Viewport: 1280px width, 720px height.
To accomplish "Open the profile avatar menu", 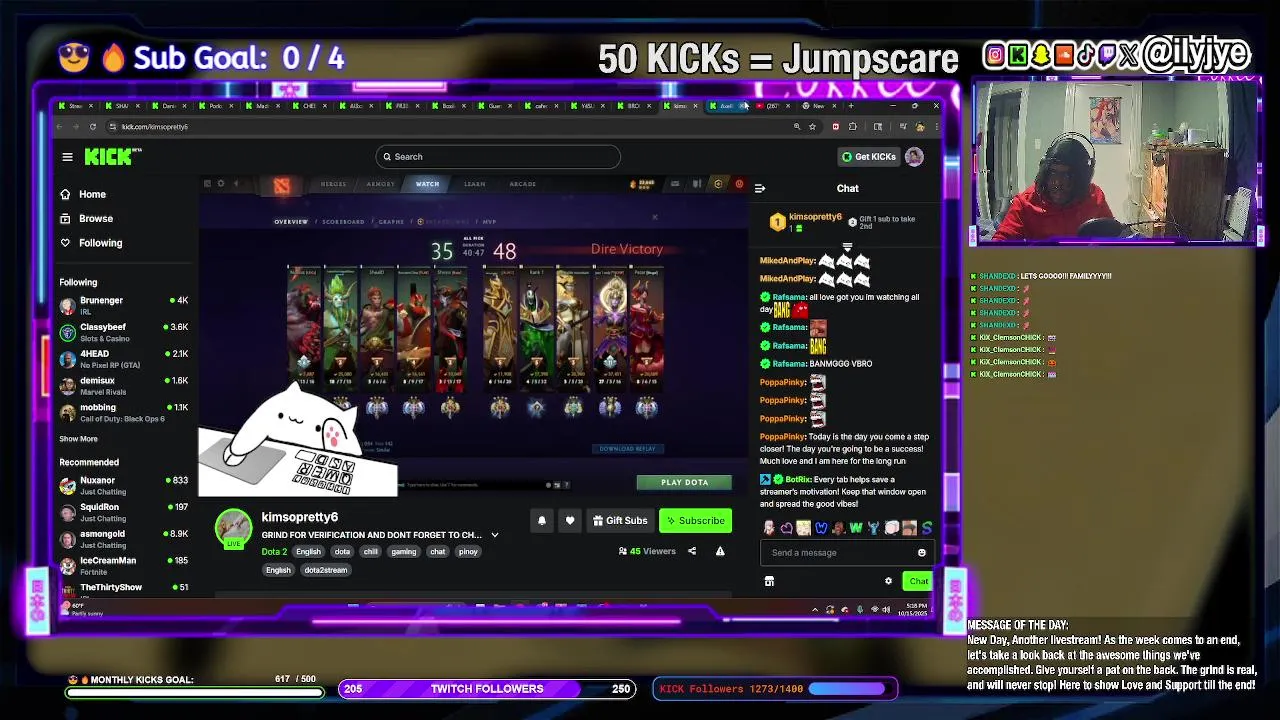I will (914, 157).
